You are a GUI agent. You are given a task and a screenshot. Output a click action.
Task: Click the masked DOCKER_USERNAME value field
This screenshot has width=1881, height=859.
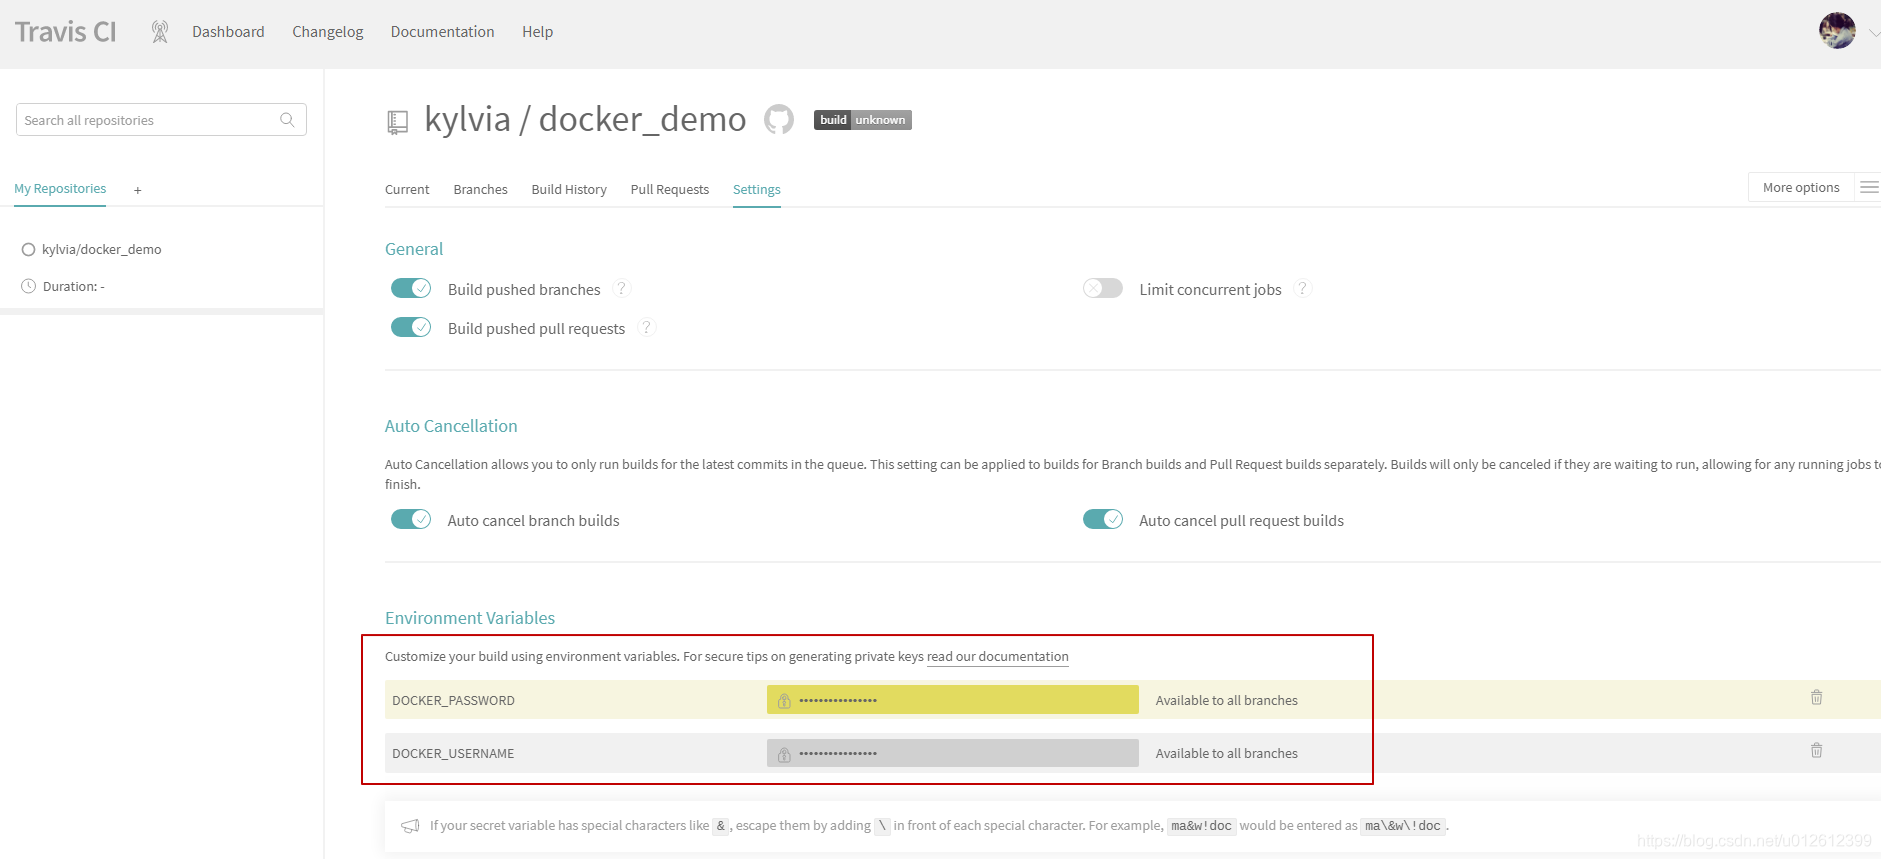953,753
